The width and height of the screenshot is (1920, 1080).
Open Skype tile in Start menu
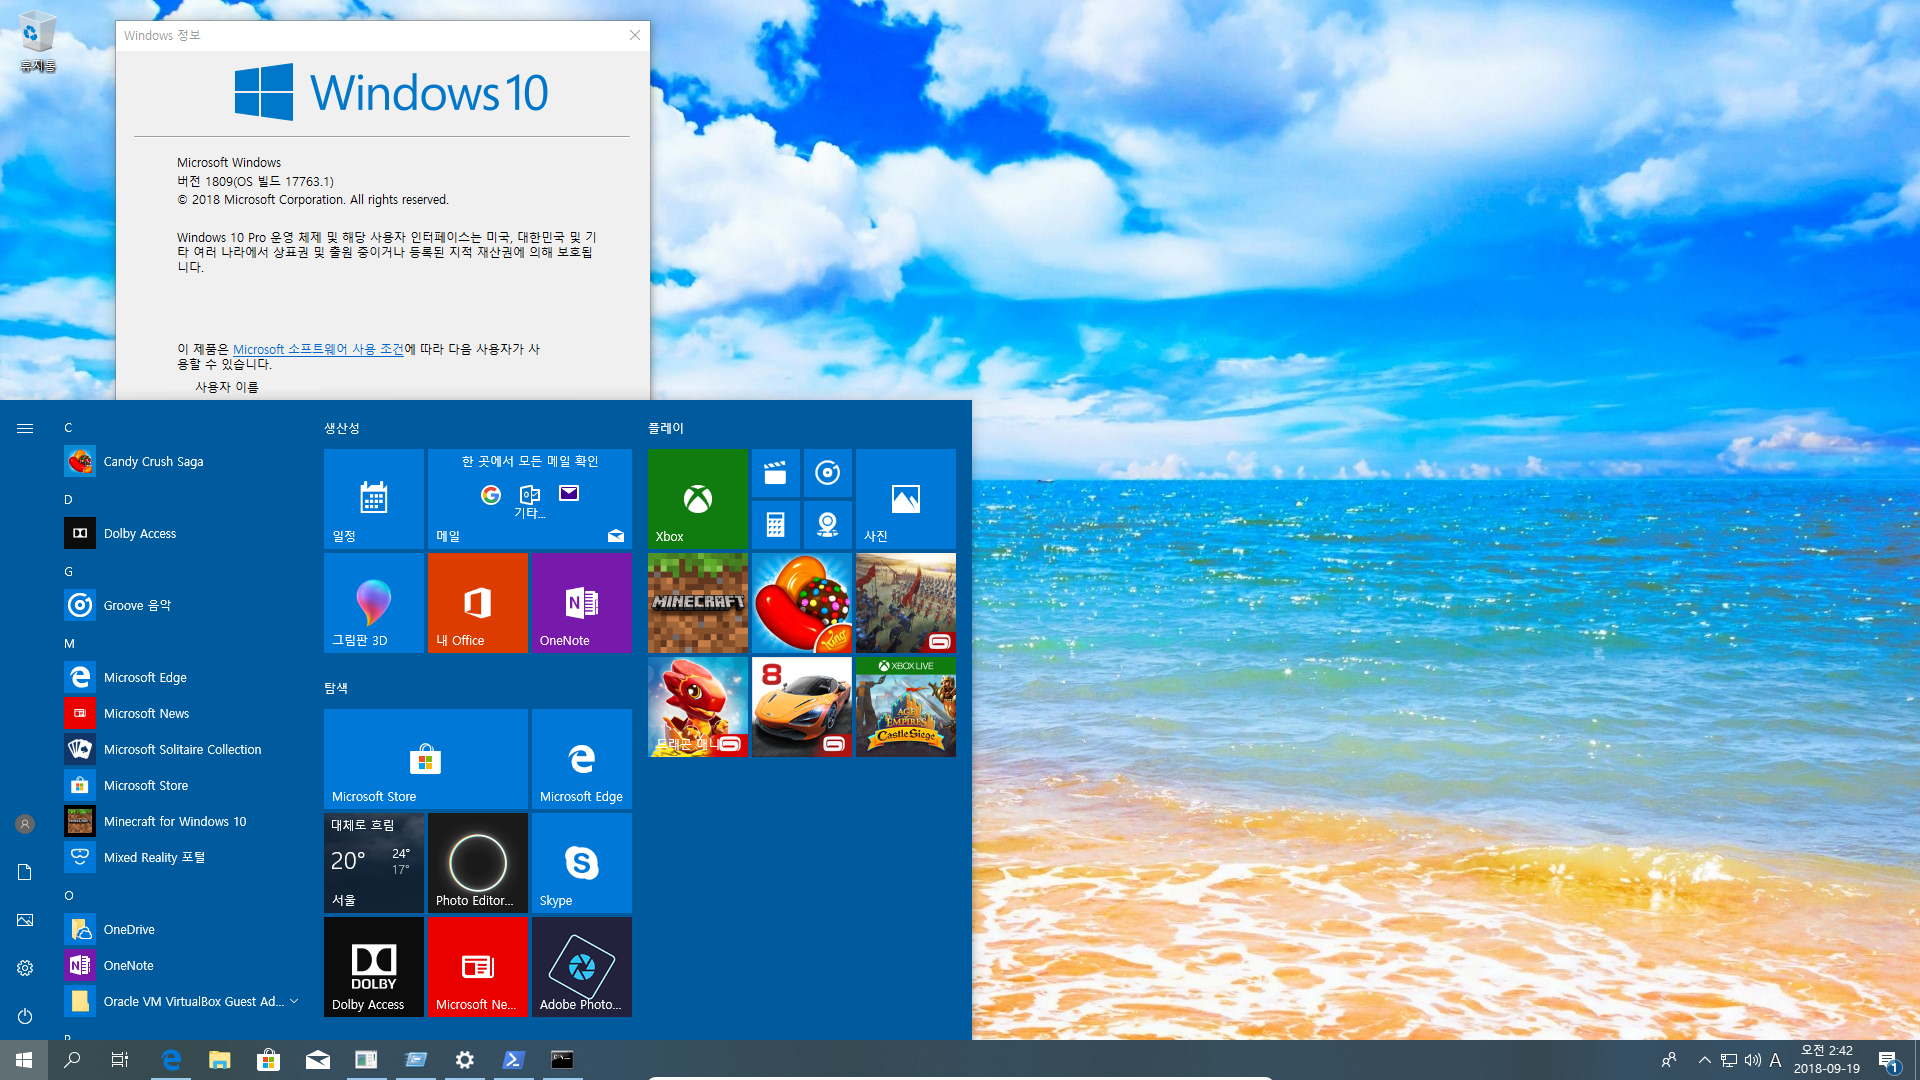[582, 864]
